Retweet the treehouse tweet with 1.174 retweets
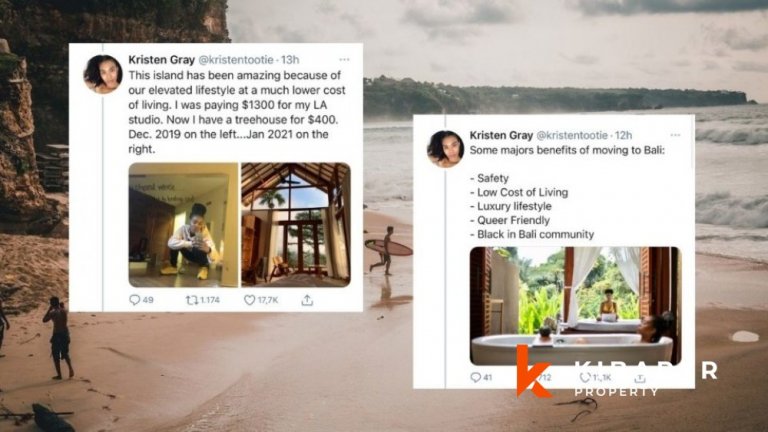 pyautogui.click(x=192, y=300)
